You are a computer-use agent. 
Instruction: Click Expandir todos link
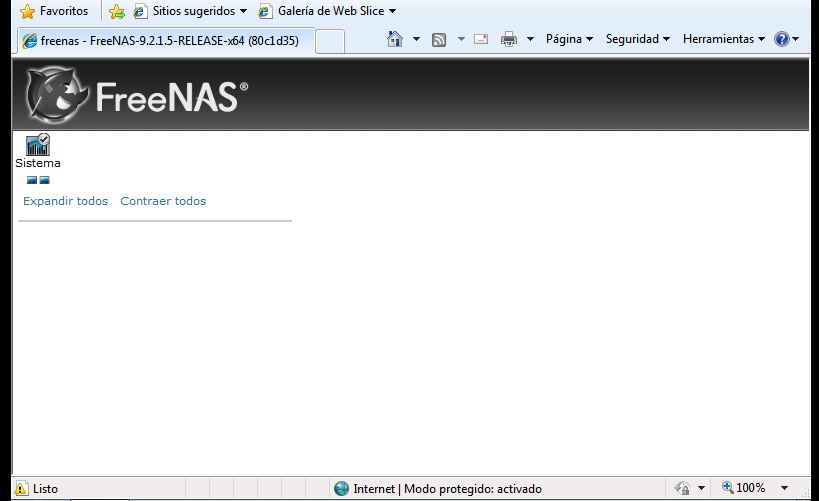pos(66,201)
